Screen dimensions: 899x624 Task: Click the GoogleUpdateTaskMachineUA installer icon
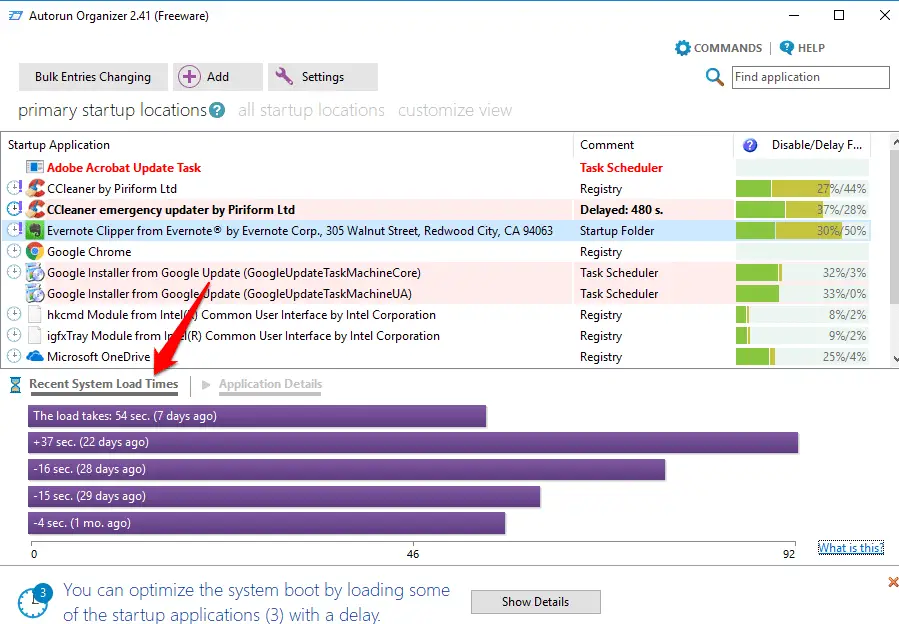pyautogui.click(x=36, y=294)
